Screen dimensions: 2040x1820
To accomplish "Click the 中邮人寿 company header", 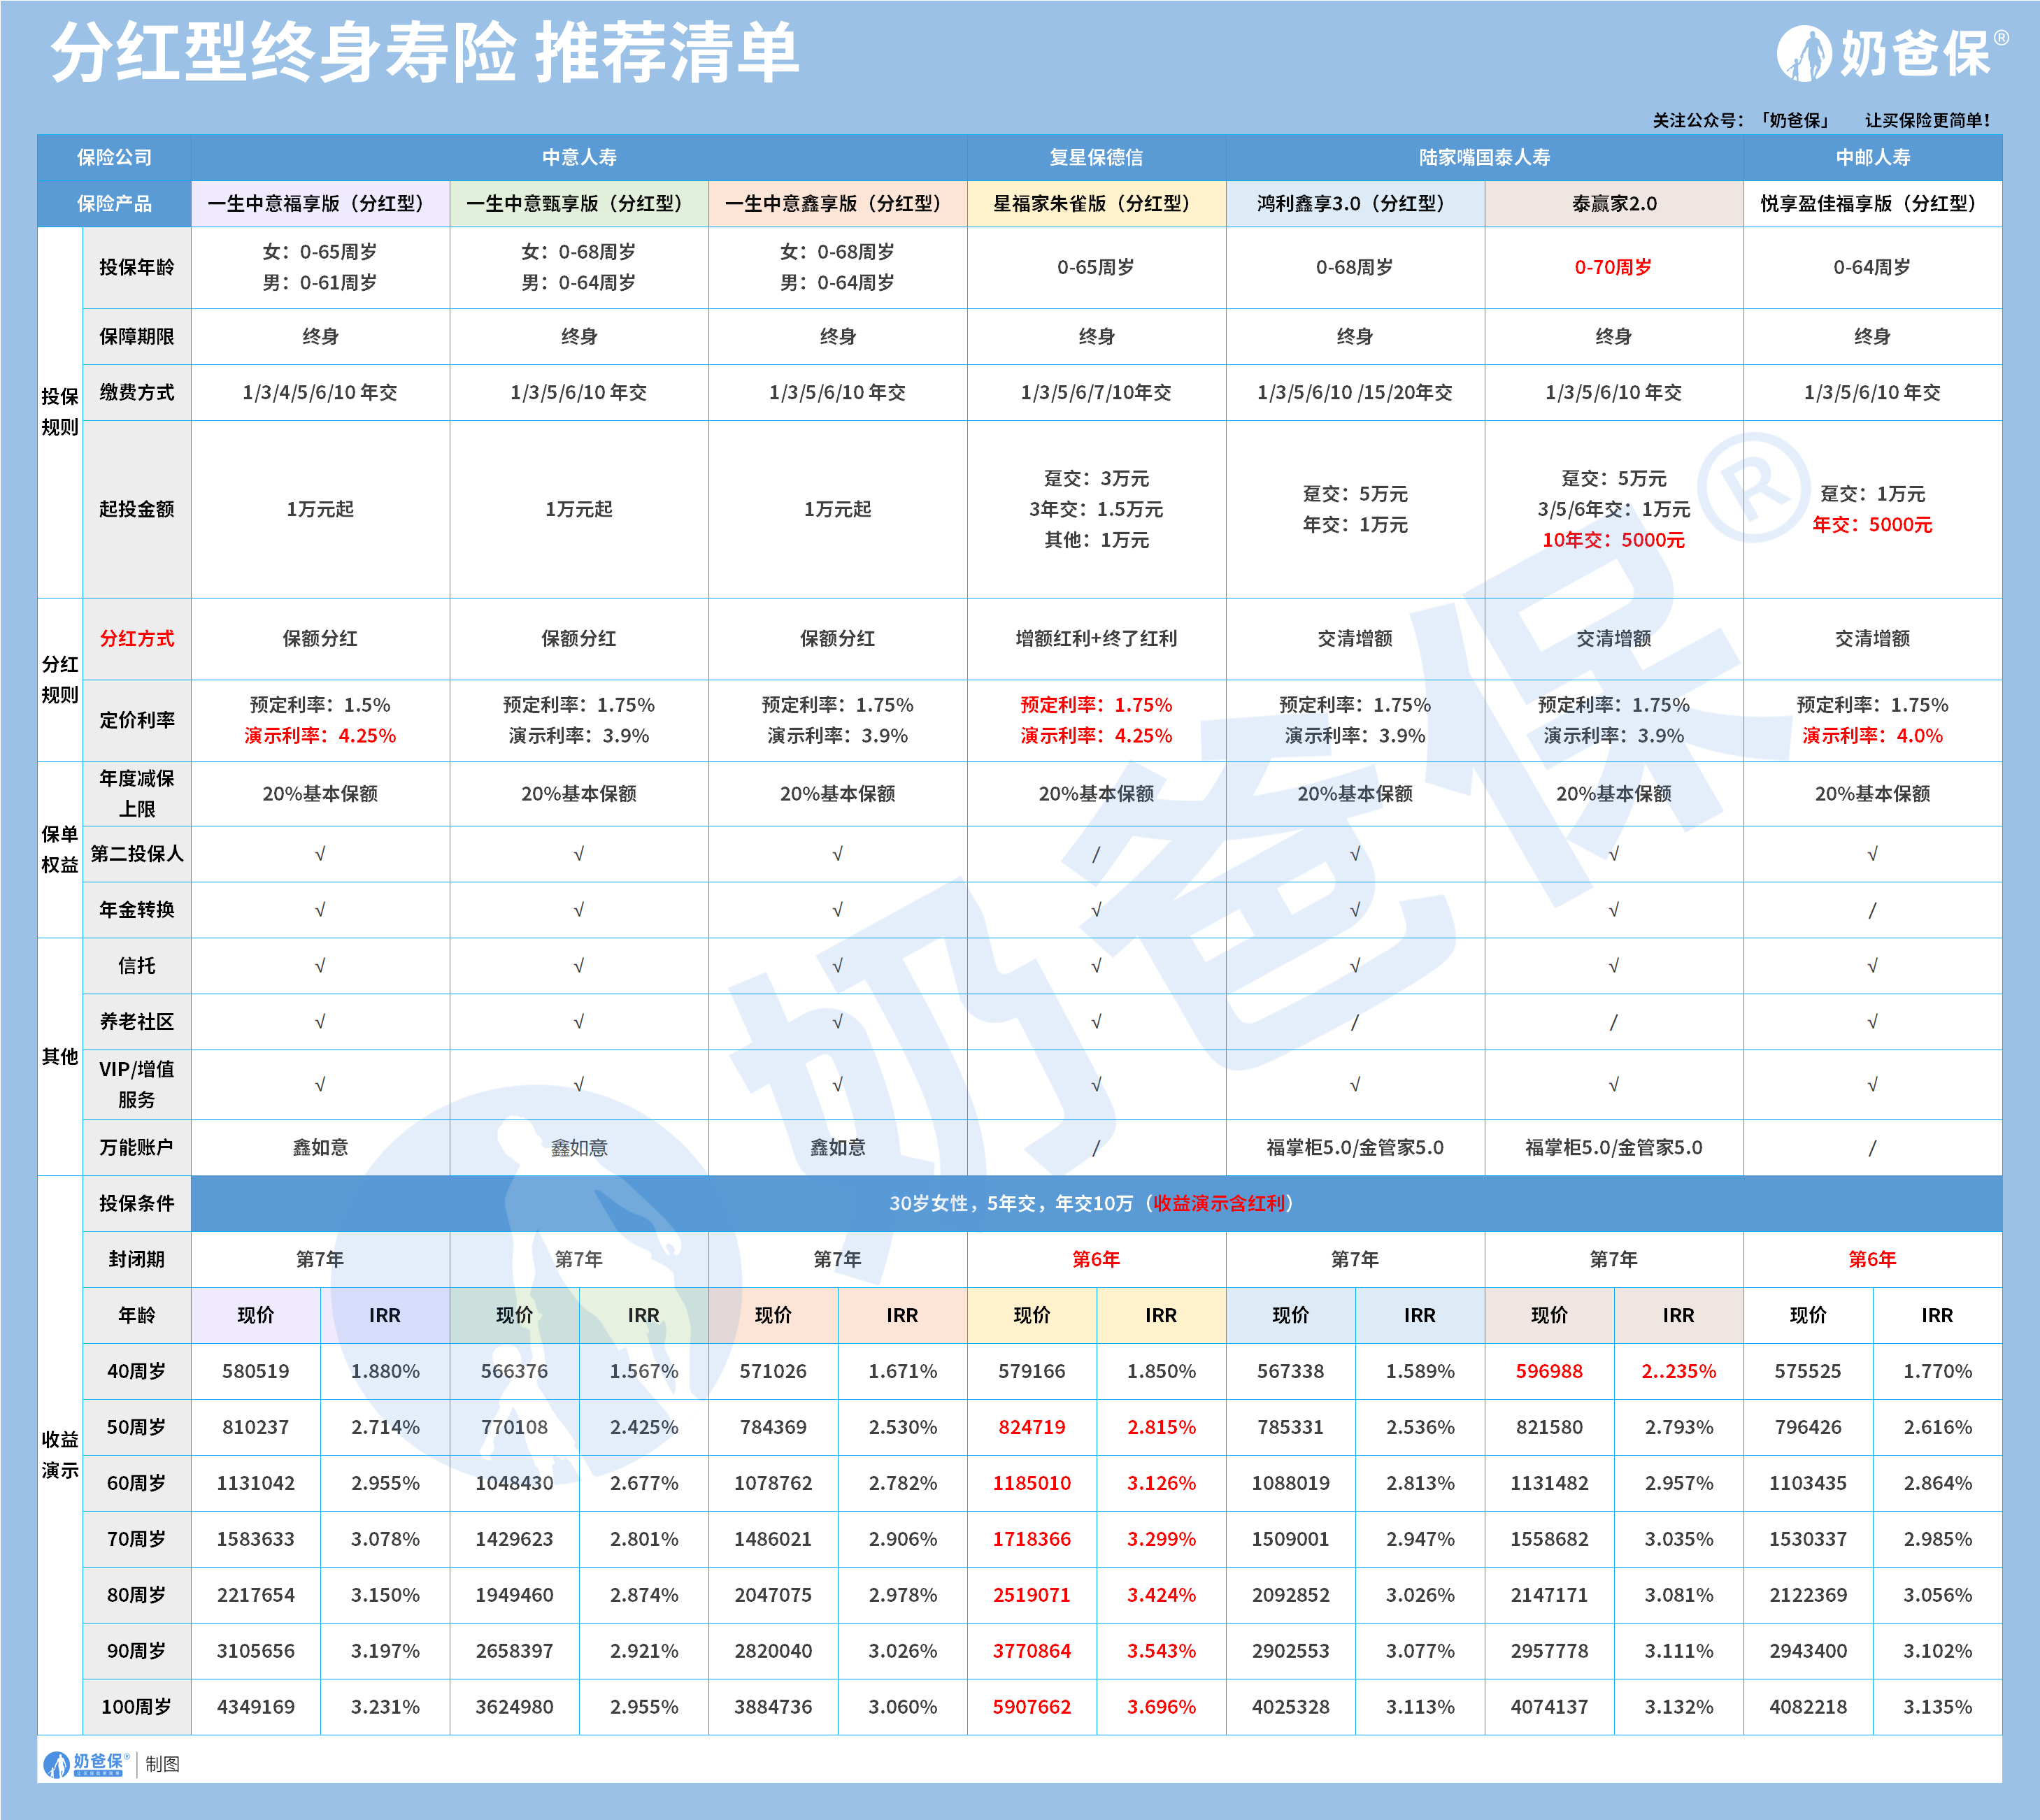I will [x=1872, y=157].
